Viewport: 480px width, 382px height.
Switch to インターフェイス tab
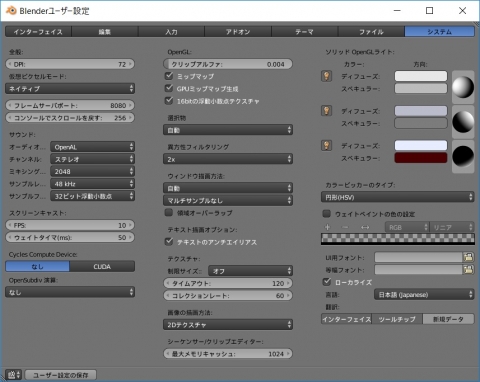pos(38,32)
